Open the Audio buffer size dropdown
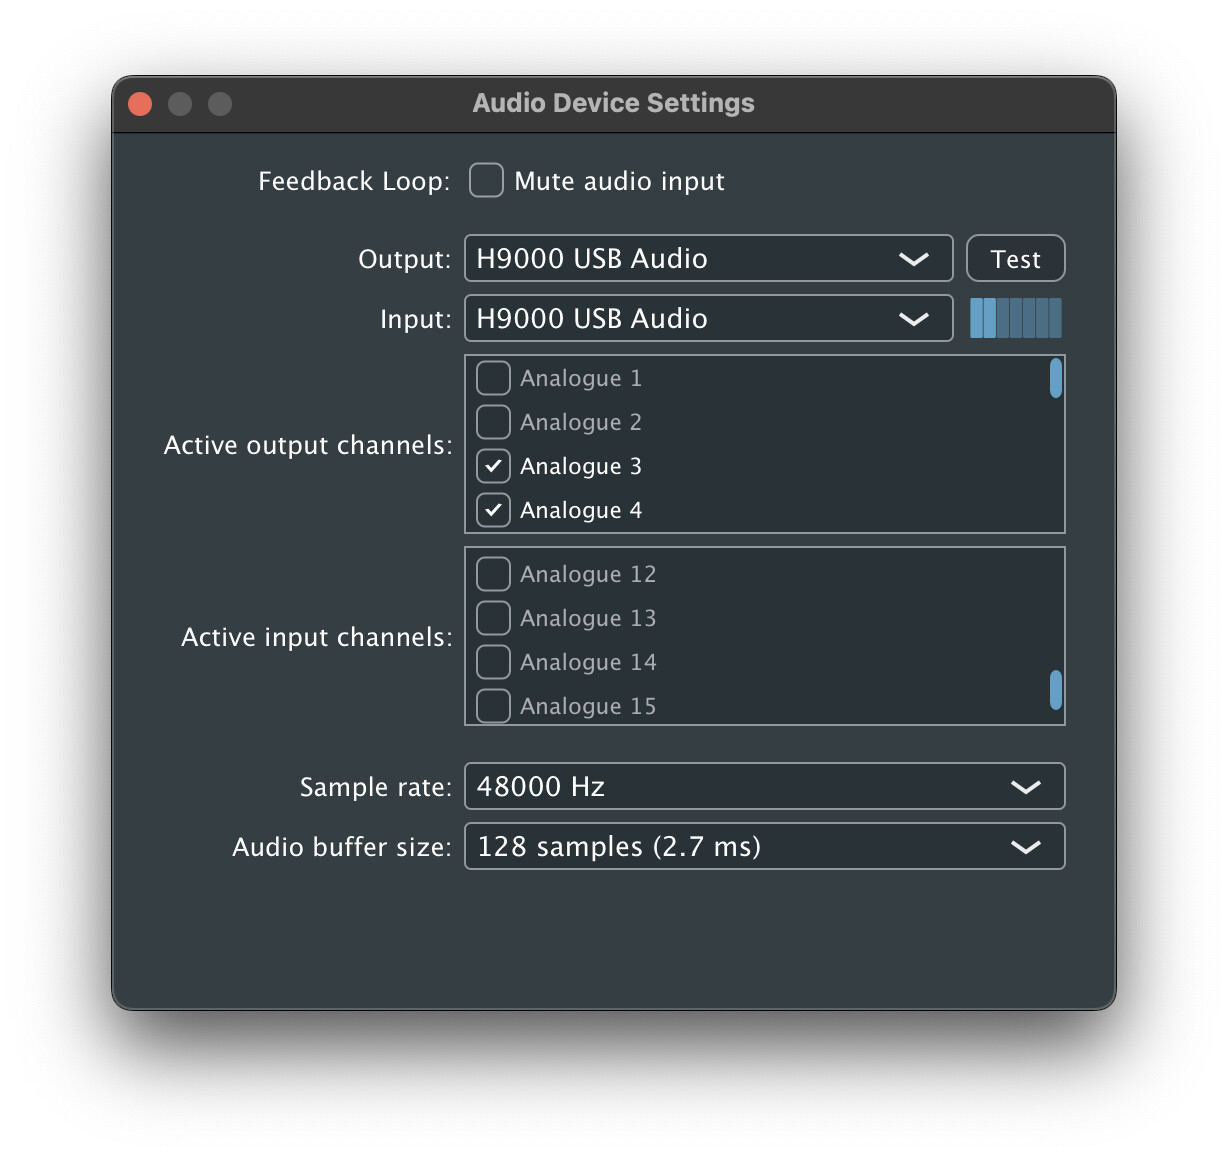The image size is (1228, 1158). (764, 847)
